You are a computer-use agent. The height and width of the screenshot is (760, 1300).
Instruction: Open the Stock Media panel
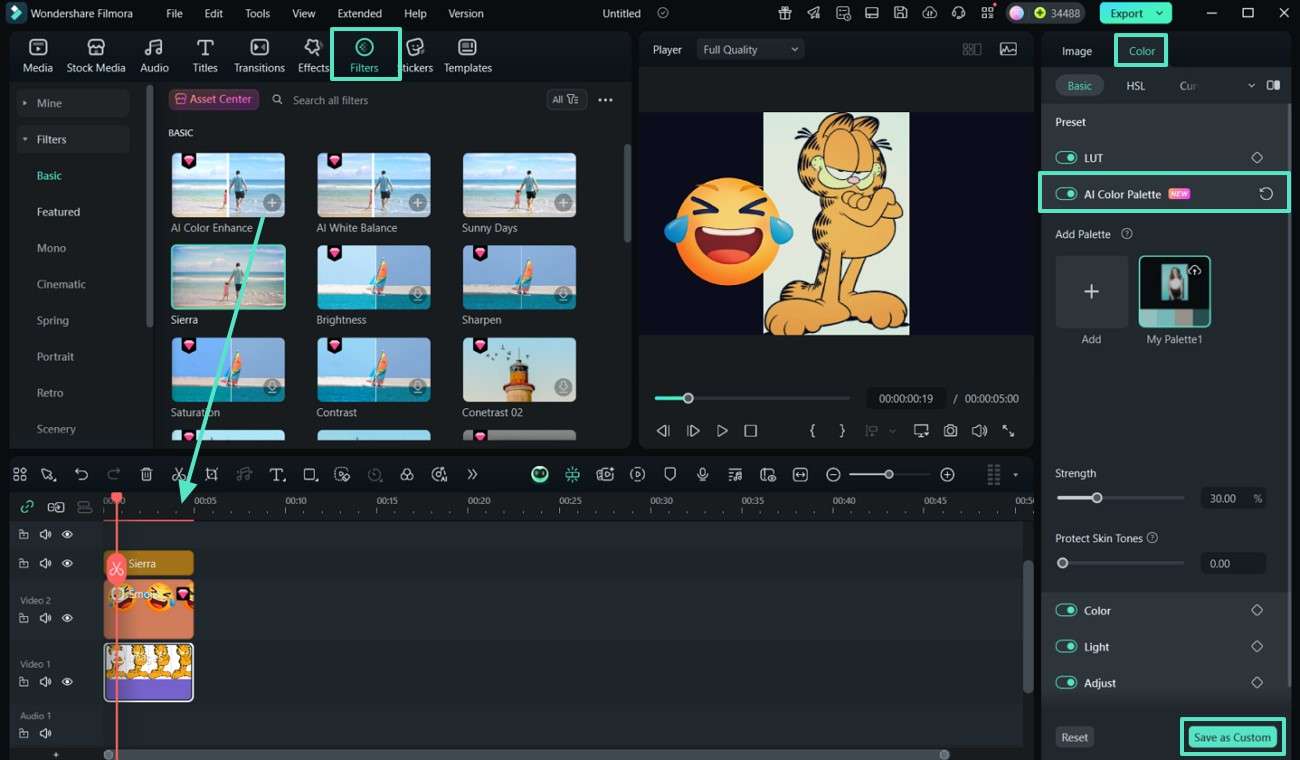(x=96, y=56)
